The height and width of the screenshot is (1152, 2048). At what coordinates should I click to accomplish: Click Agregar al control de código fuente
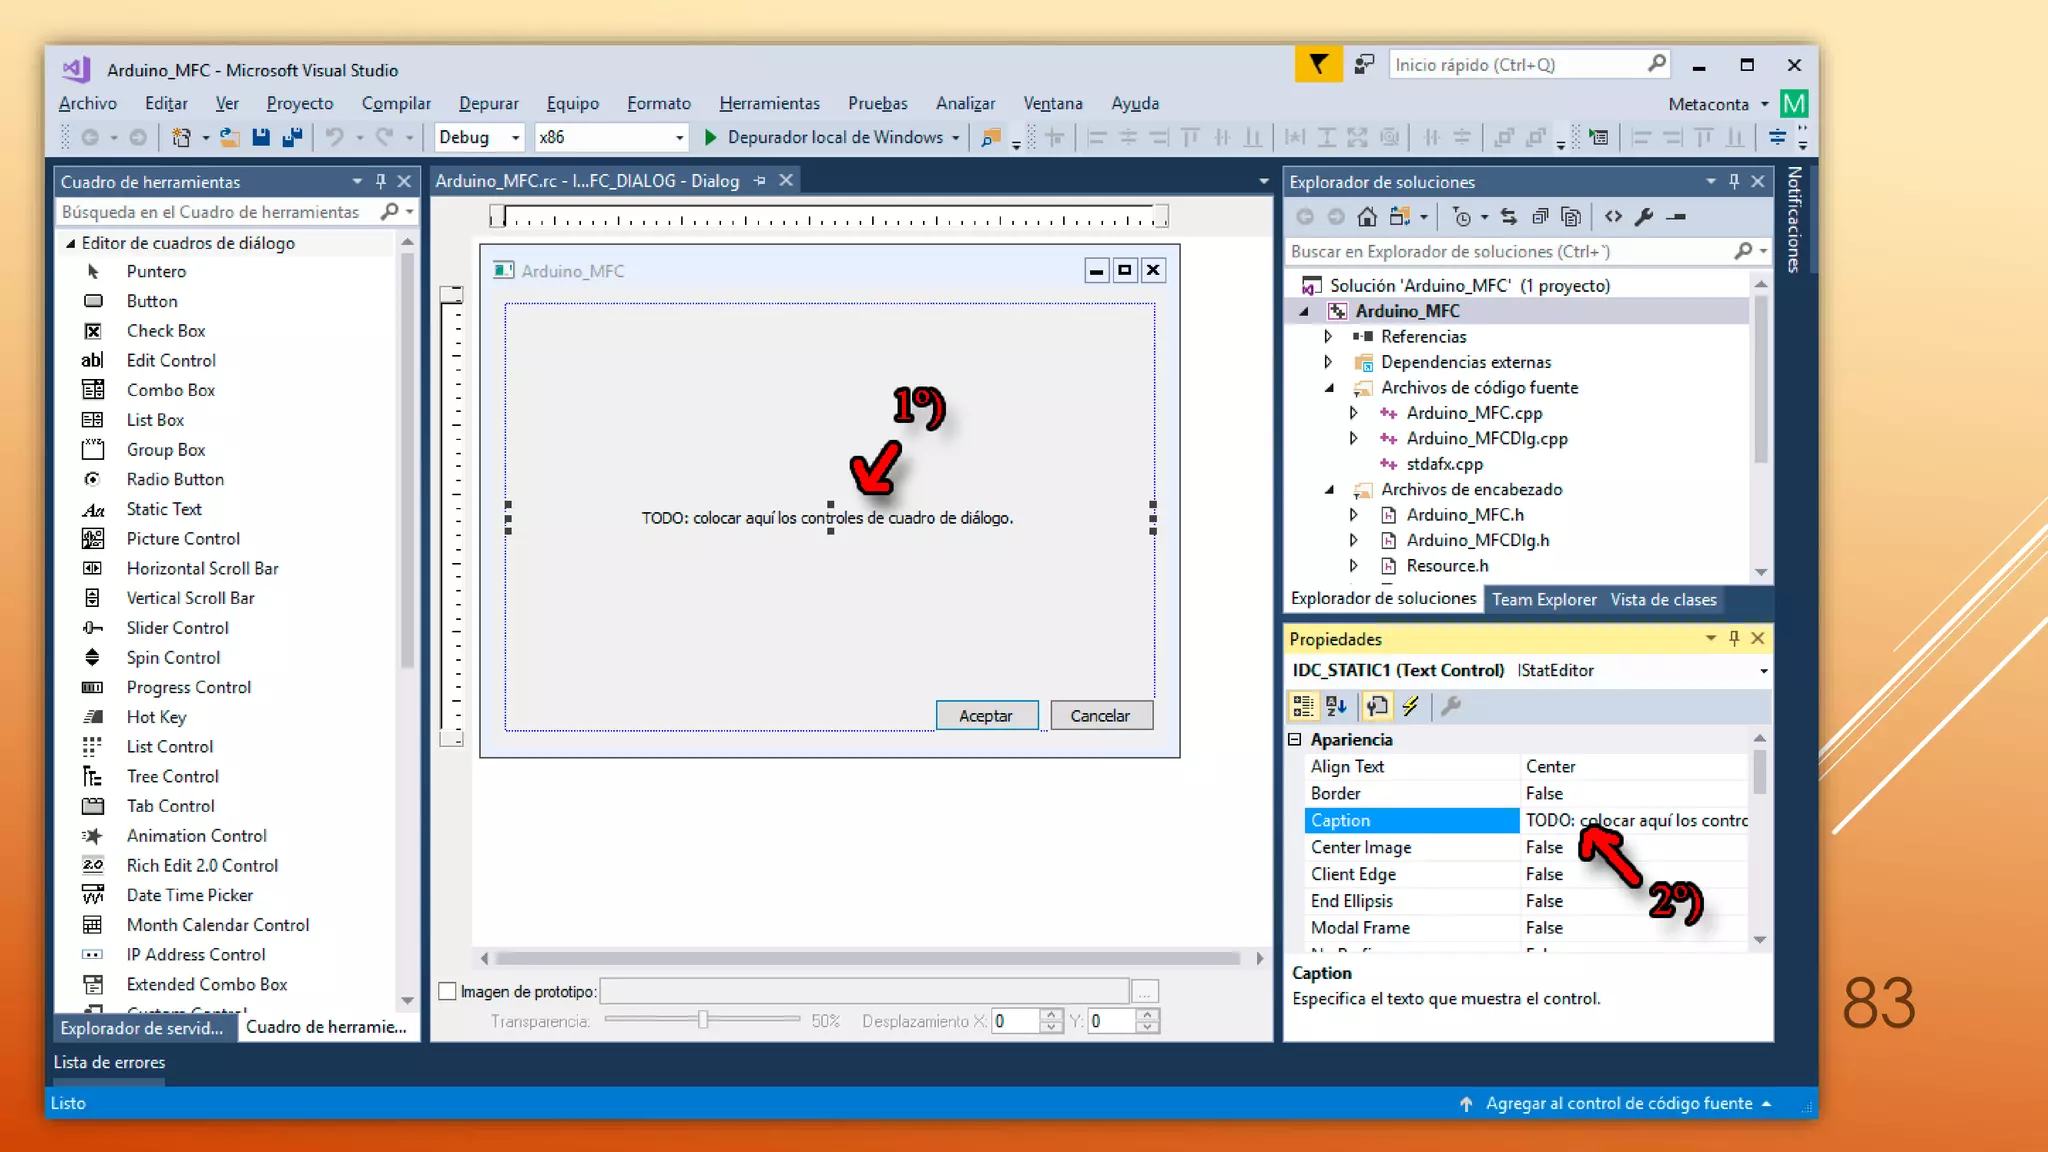[x=1617, y=1103]
